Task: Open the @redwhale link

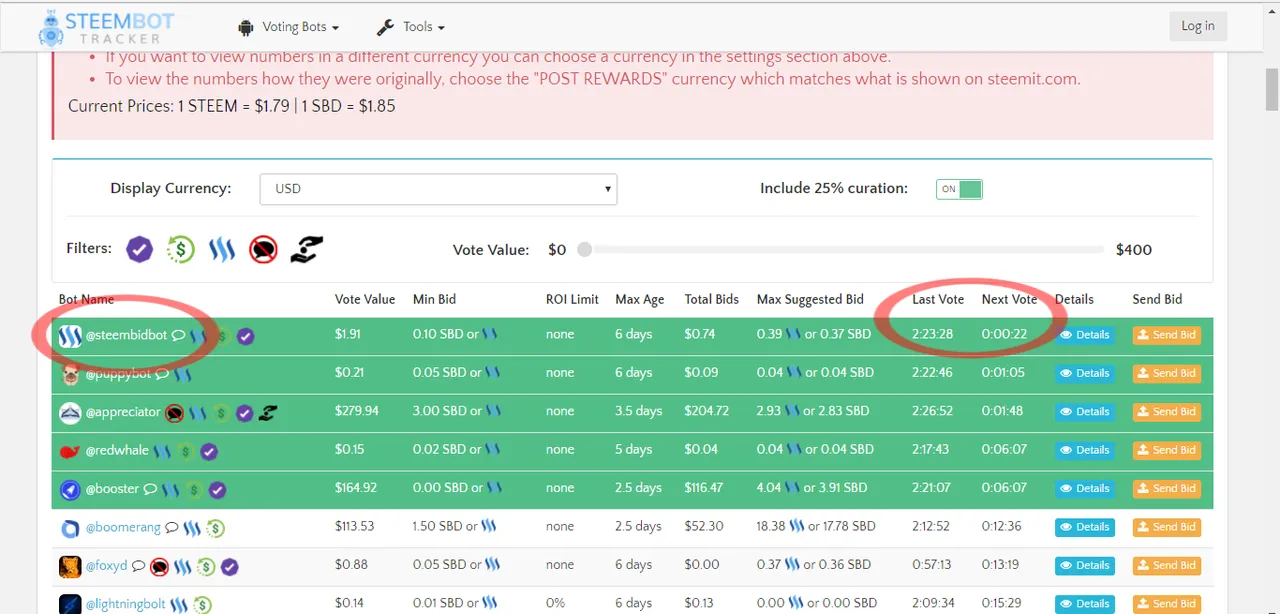Action: click(117, 451)
